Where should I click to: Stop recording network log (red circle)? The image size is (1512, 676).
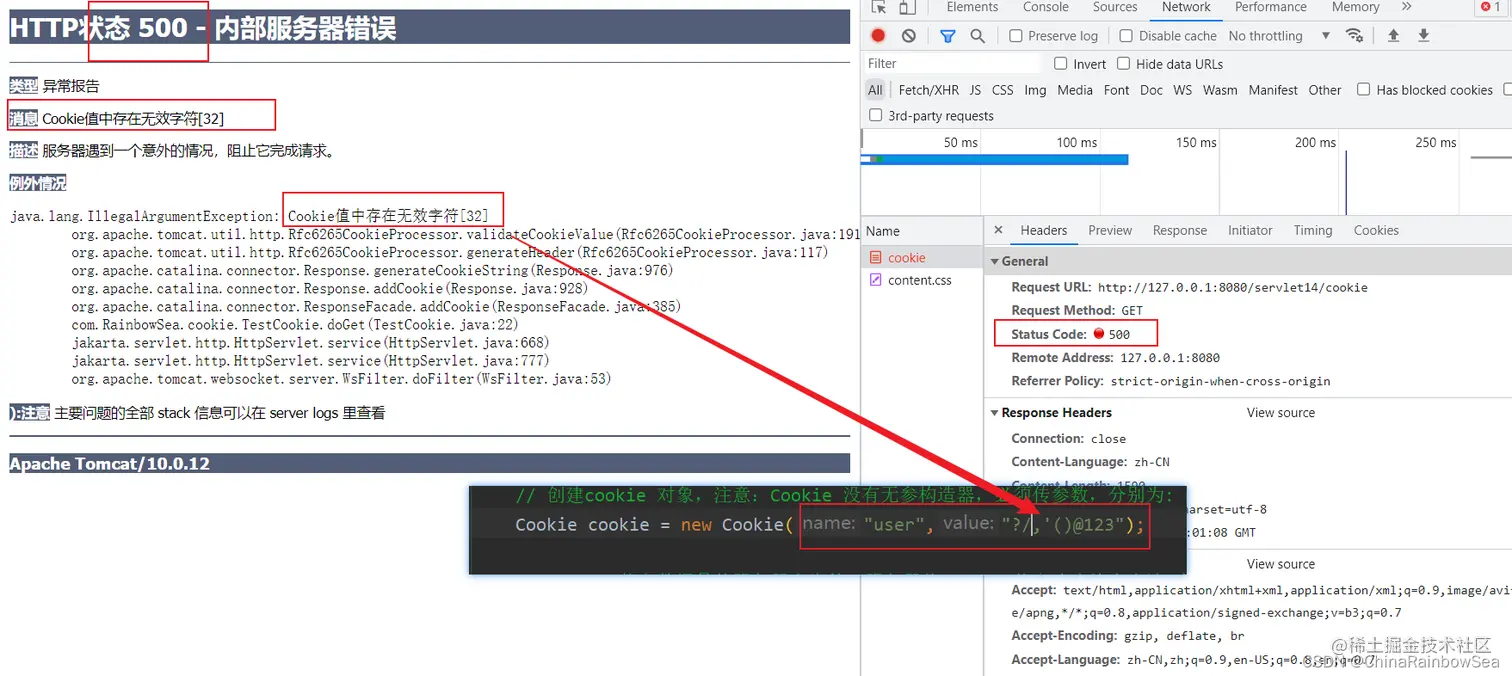pyautogui.click(x=878, y=36)
